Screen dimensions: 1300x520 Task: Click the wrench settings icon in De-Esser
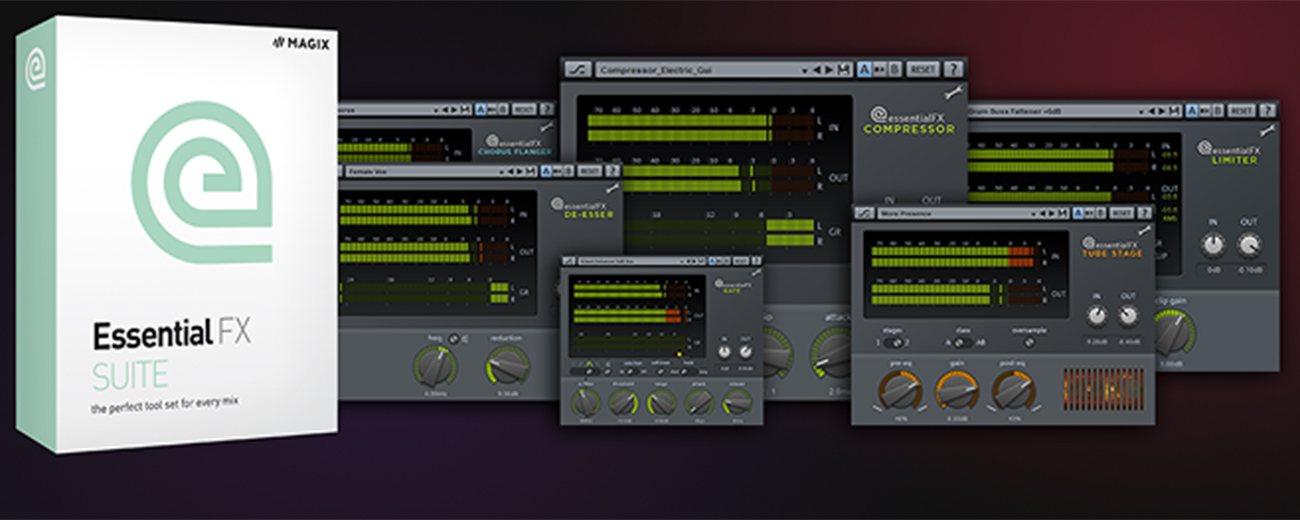click(612, 188)
